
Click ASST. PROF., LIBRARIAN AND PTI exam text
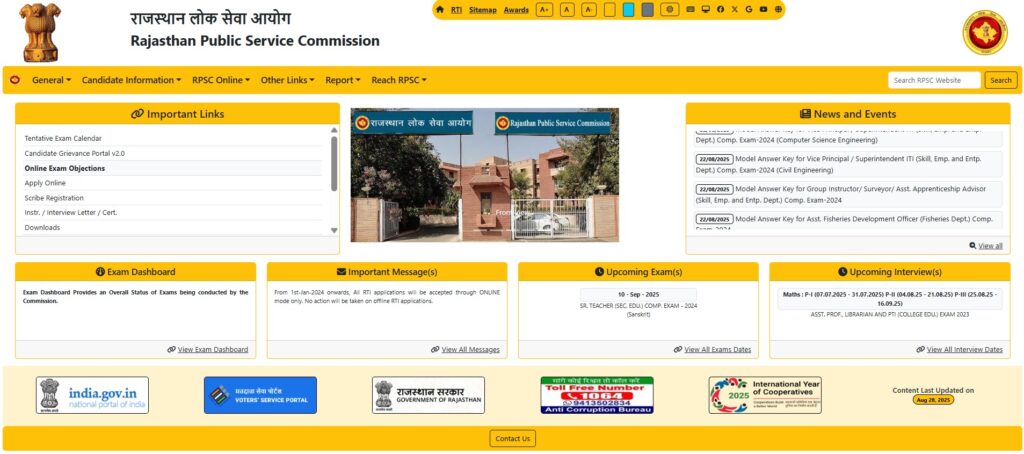coord(889,314)
